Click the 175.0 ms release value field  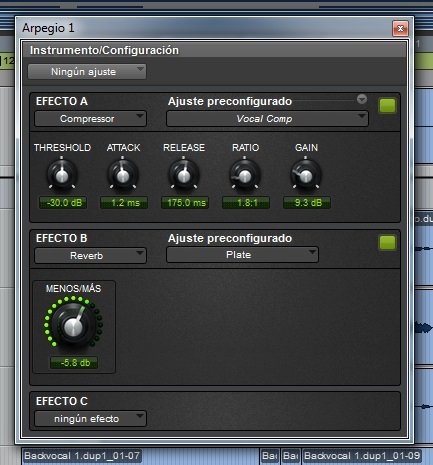[185, 203]
